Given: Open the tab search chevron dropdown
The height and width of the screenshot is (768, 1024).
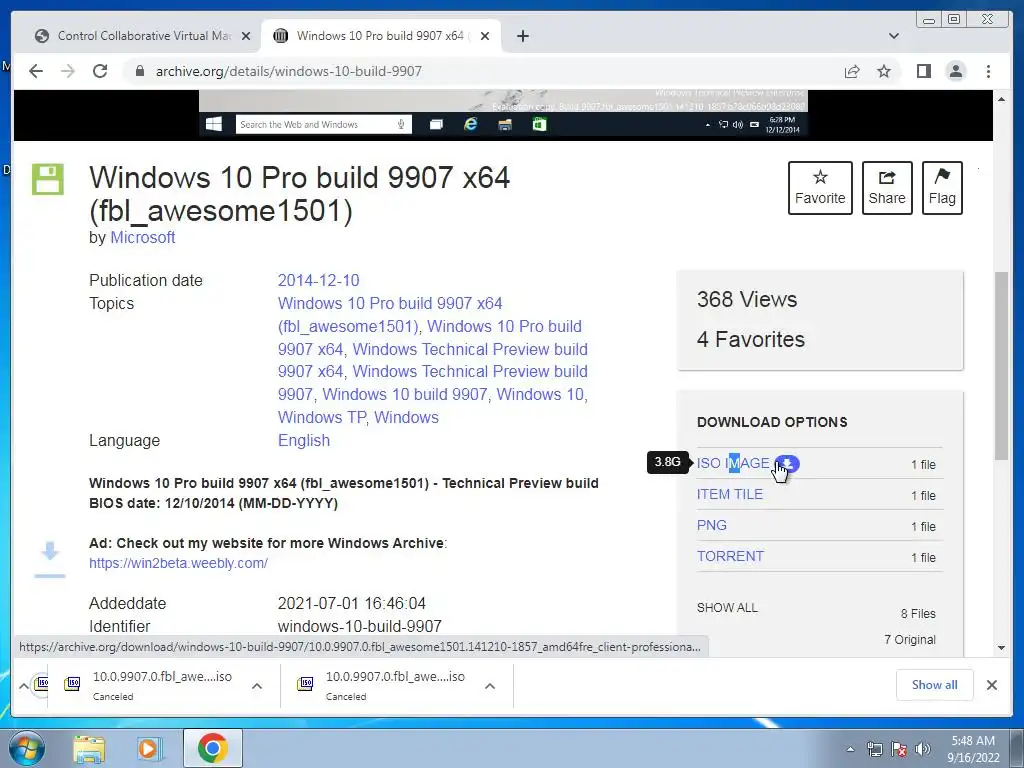Looking at the screenshot, I should pyautogui.click(x=893, y=36).
